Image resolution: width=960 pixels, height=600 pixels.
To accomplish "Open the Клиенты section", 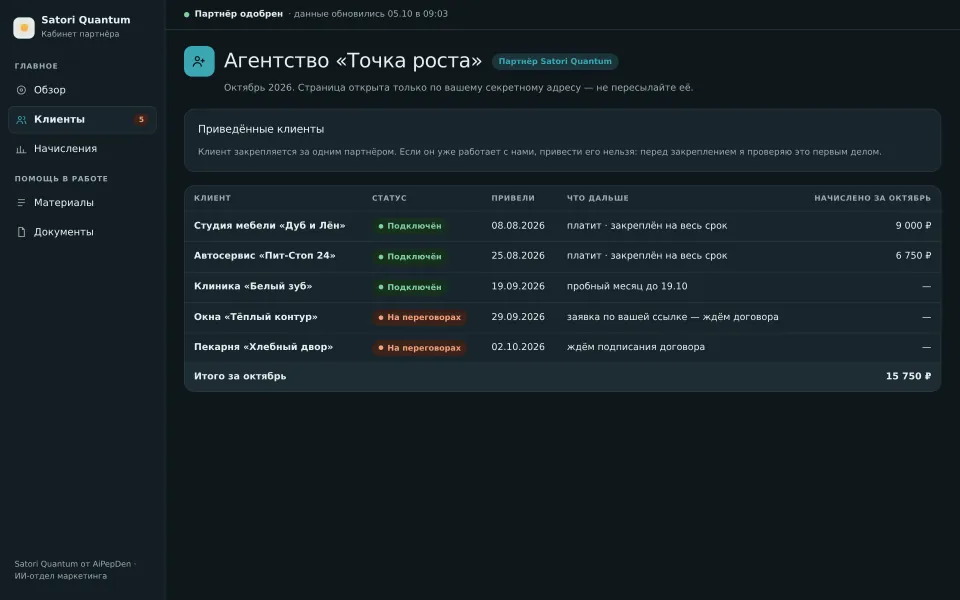I will click(x=82, y=119).
